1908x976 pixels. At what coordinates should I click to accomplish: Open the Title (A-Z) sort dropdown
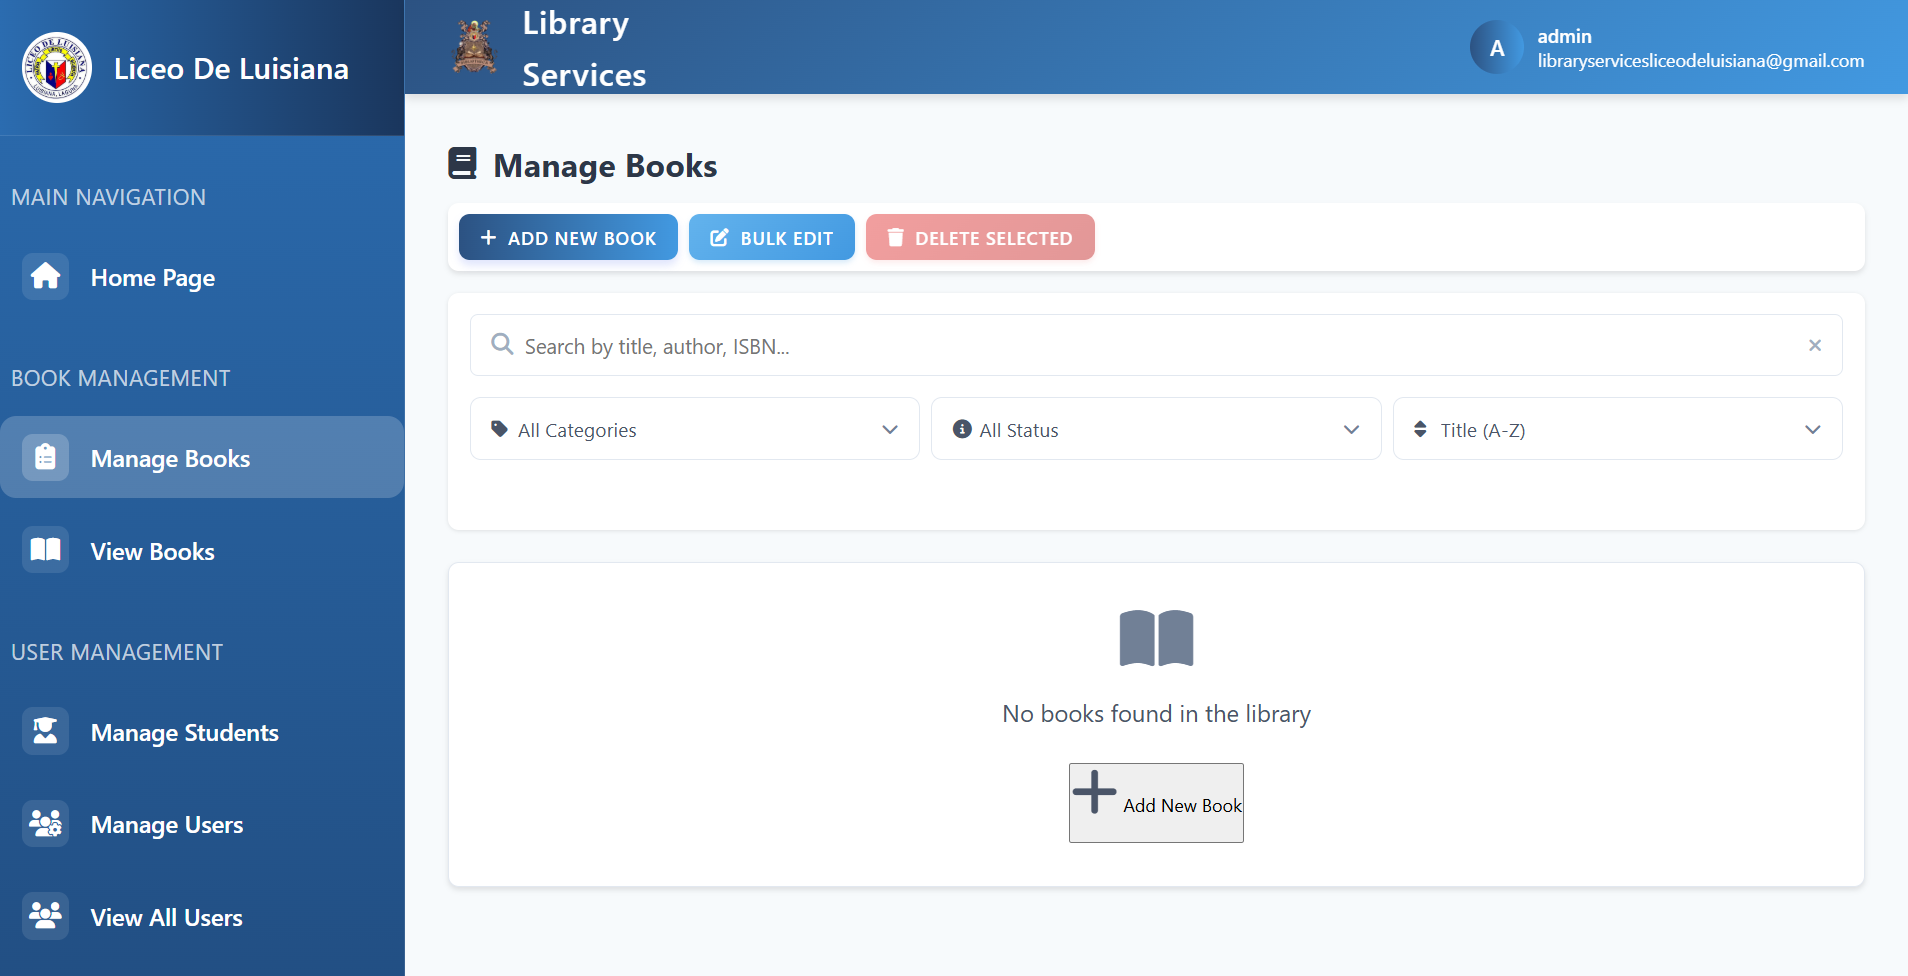pyautogui.click(x=1616, y=429)
